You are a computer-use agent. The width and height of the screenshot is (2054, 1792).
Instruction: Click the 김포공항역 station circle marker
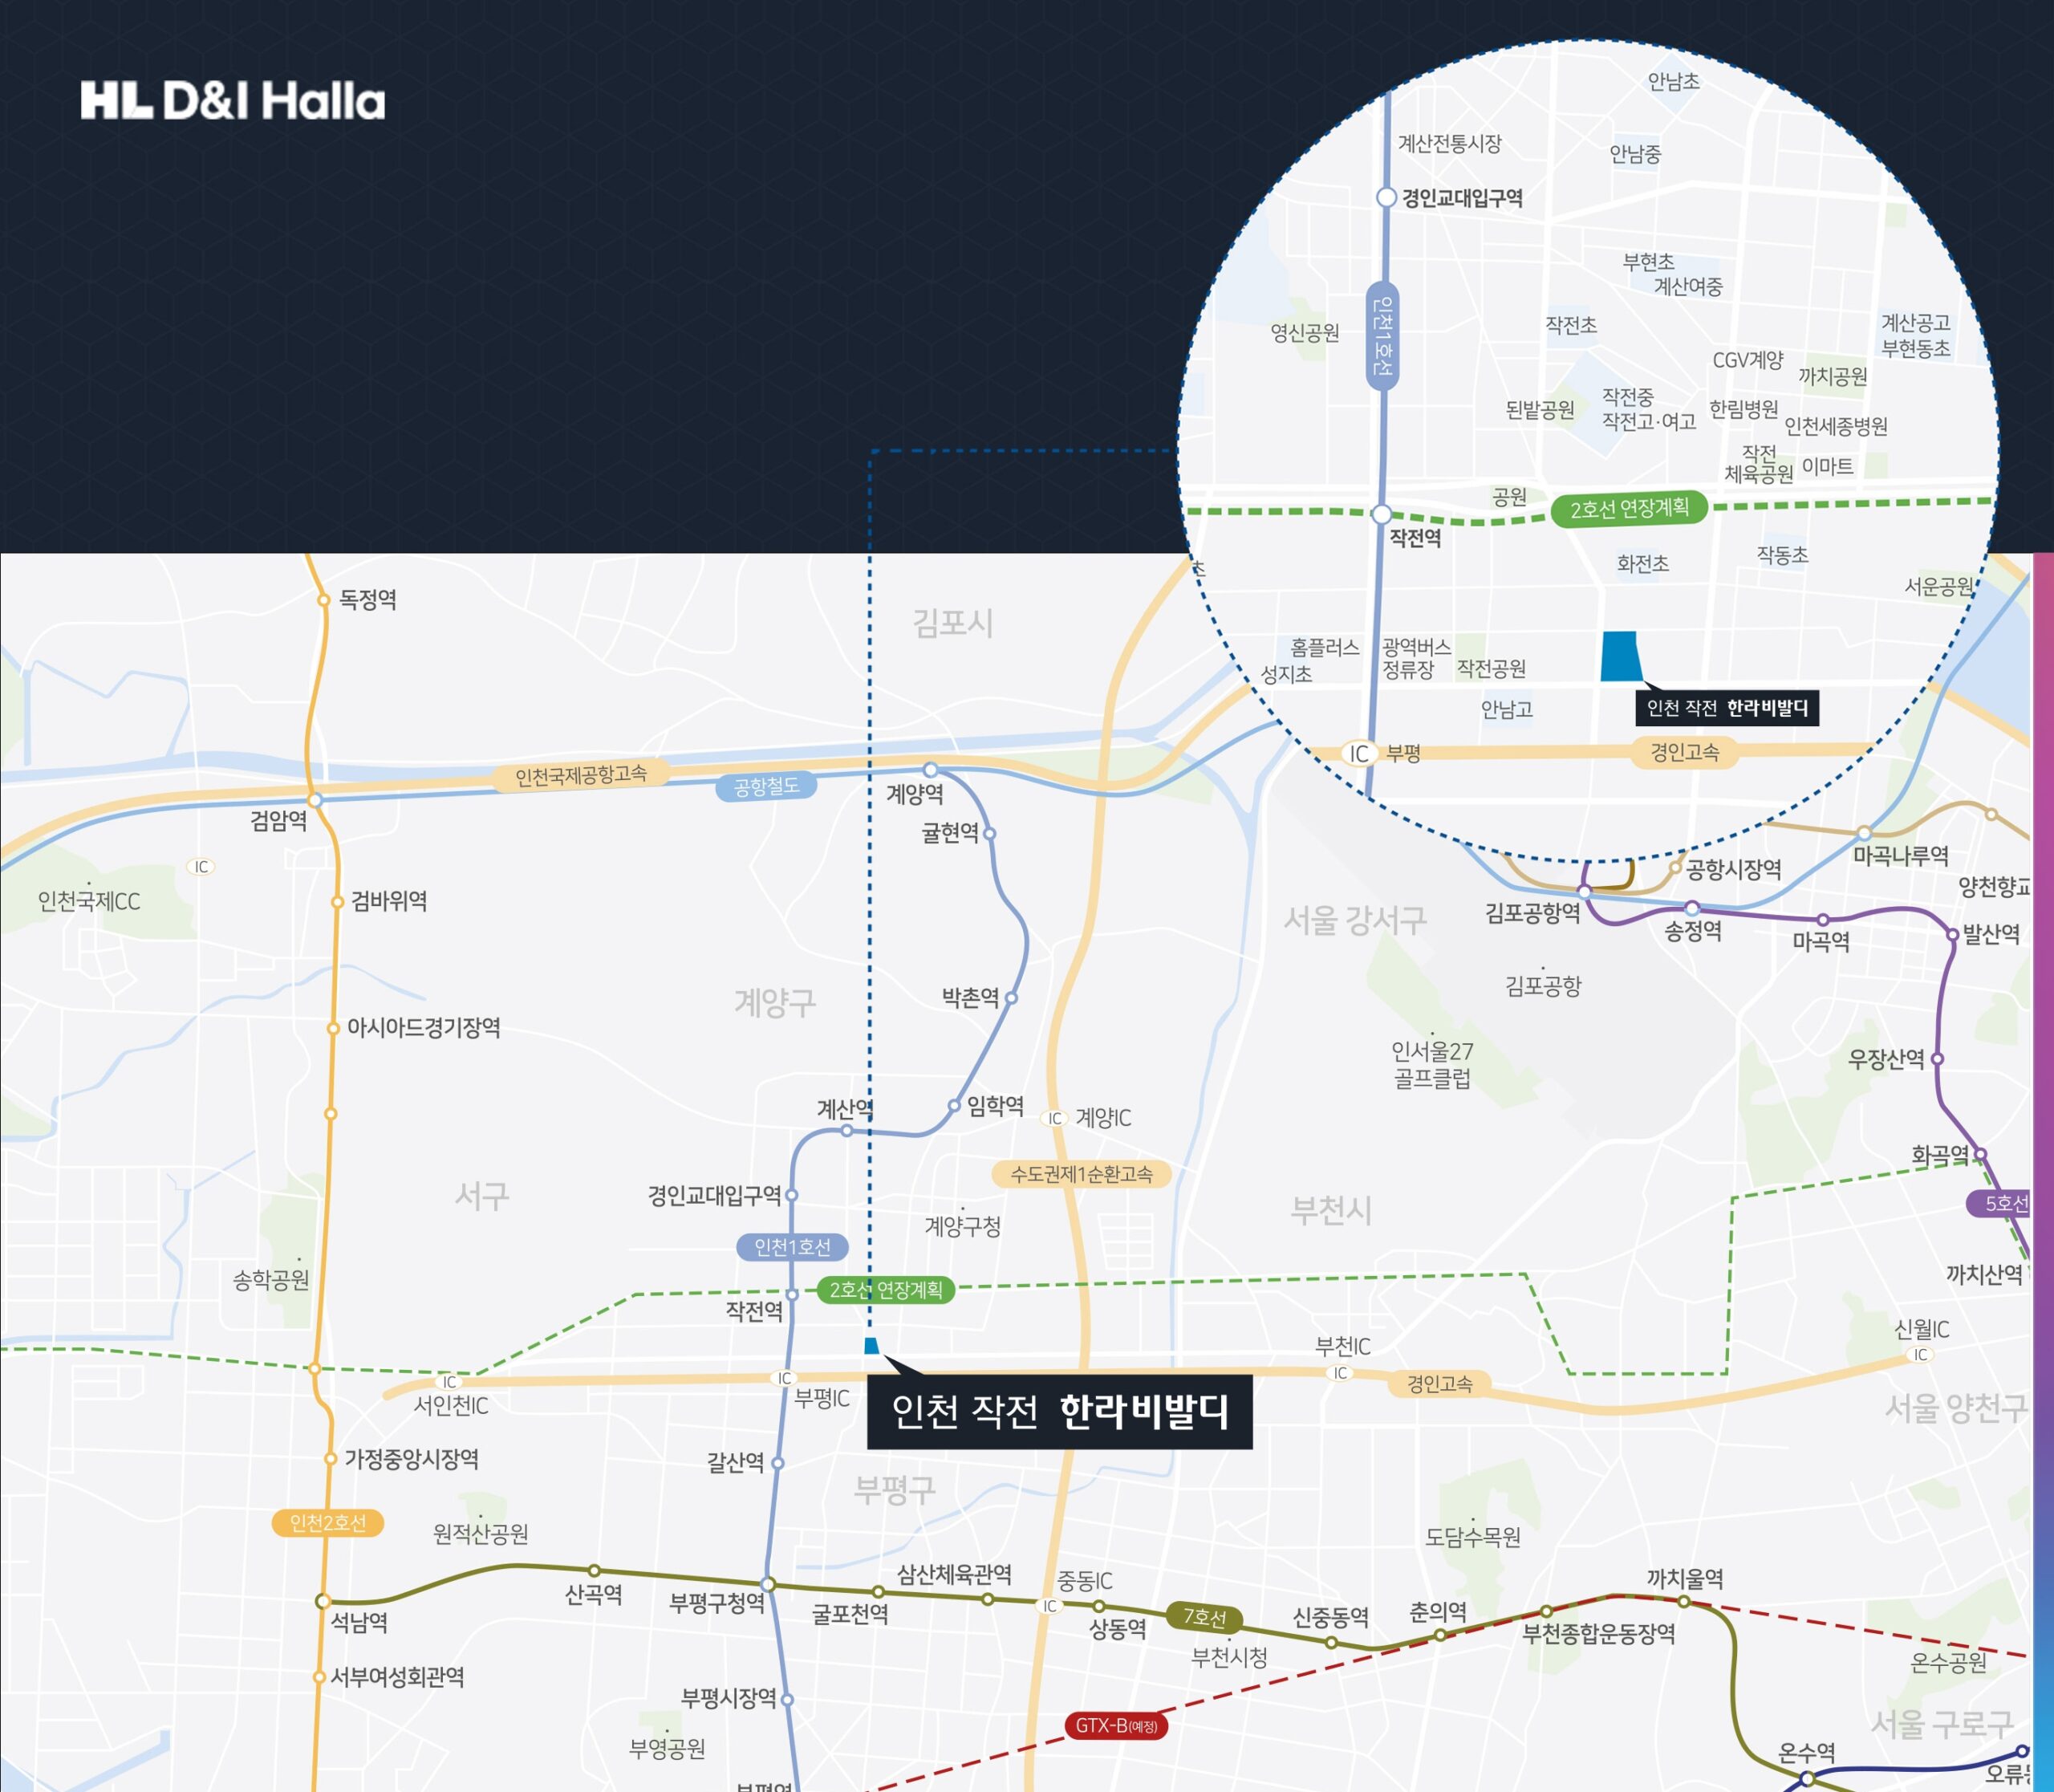1584,891
